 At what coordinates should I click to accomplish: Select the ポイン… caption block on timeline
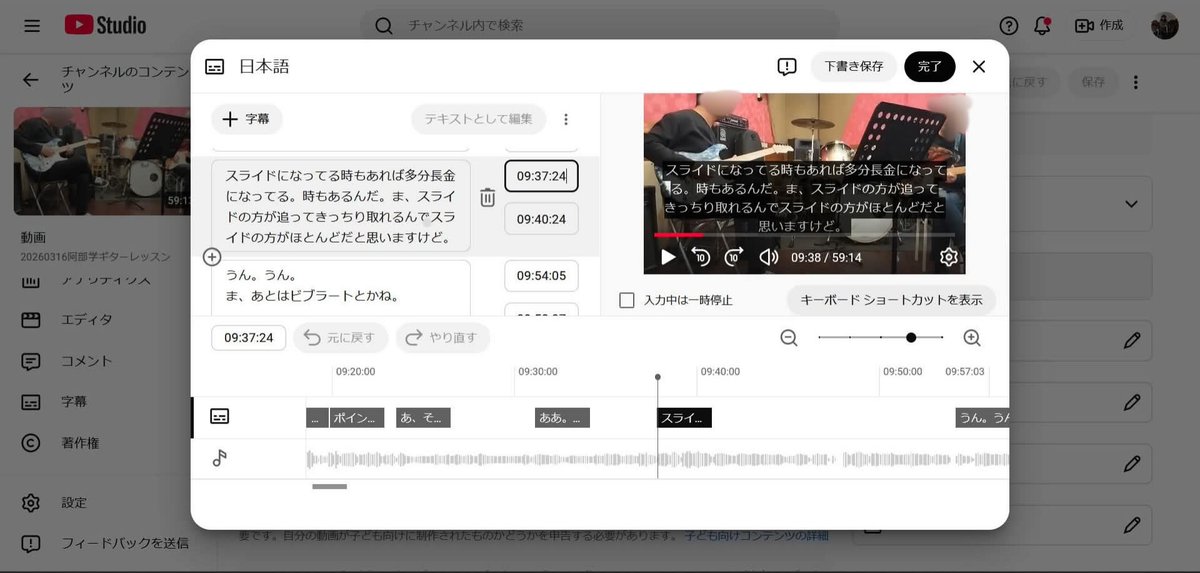tap(357, 418)
